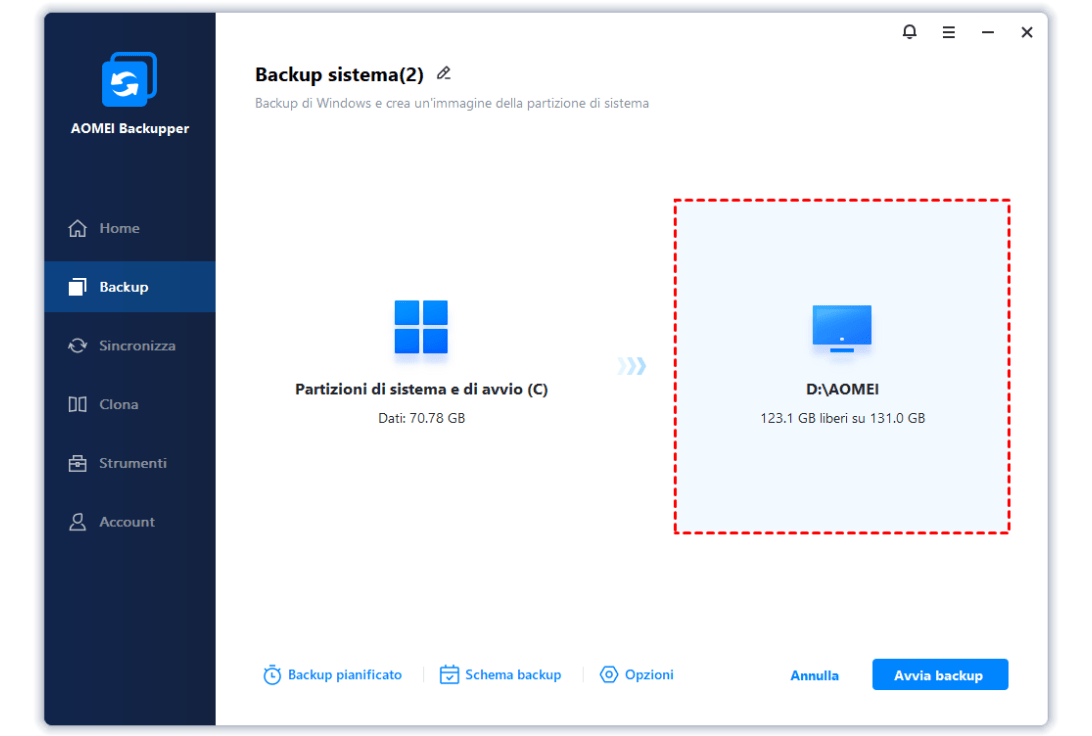Click the Dati: 70.78 GB text
The image size is (1092, 736).
(421, 418)
